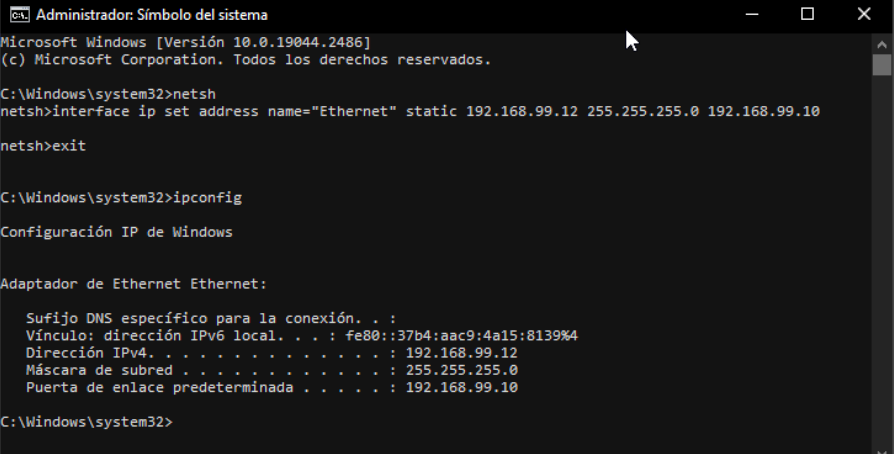The image size is (894, 454).
Task: Click the "Configuración IP de Windows" line
Action: pos(116,232)
